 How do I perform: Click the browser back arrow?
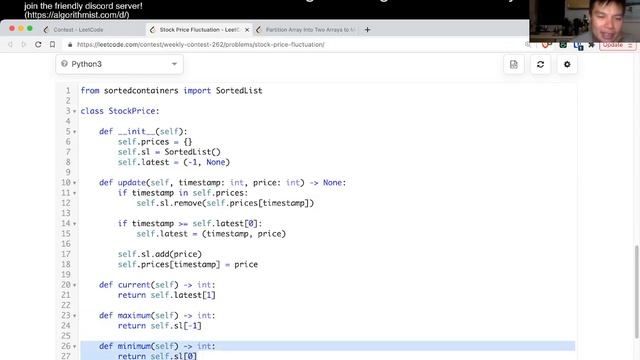pyautogui.click(x=10, y=44)
